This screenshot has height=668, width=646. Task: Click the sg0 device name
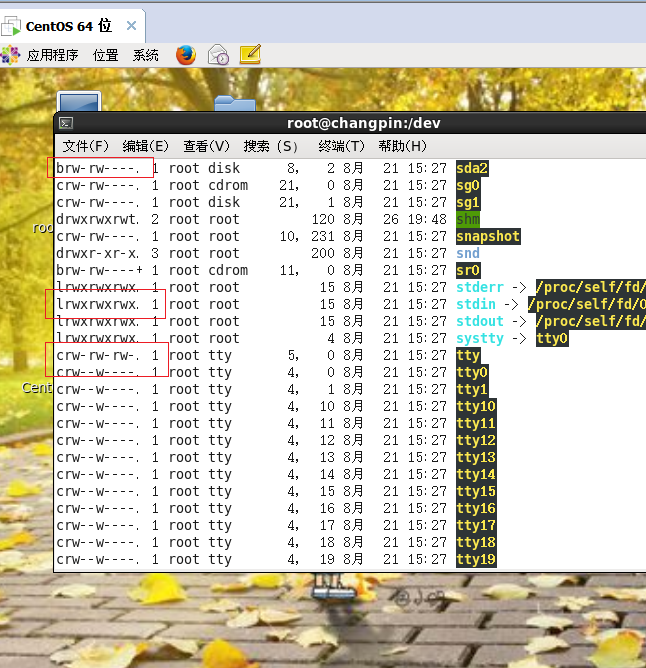pyautogui.click(x=468, y=185)
